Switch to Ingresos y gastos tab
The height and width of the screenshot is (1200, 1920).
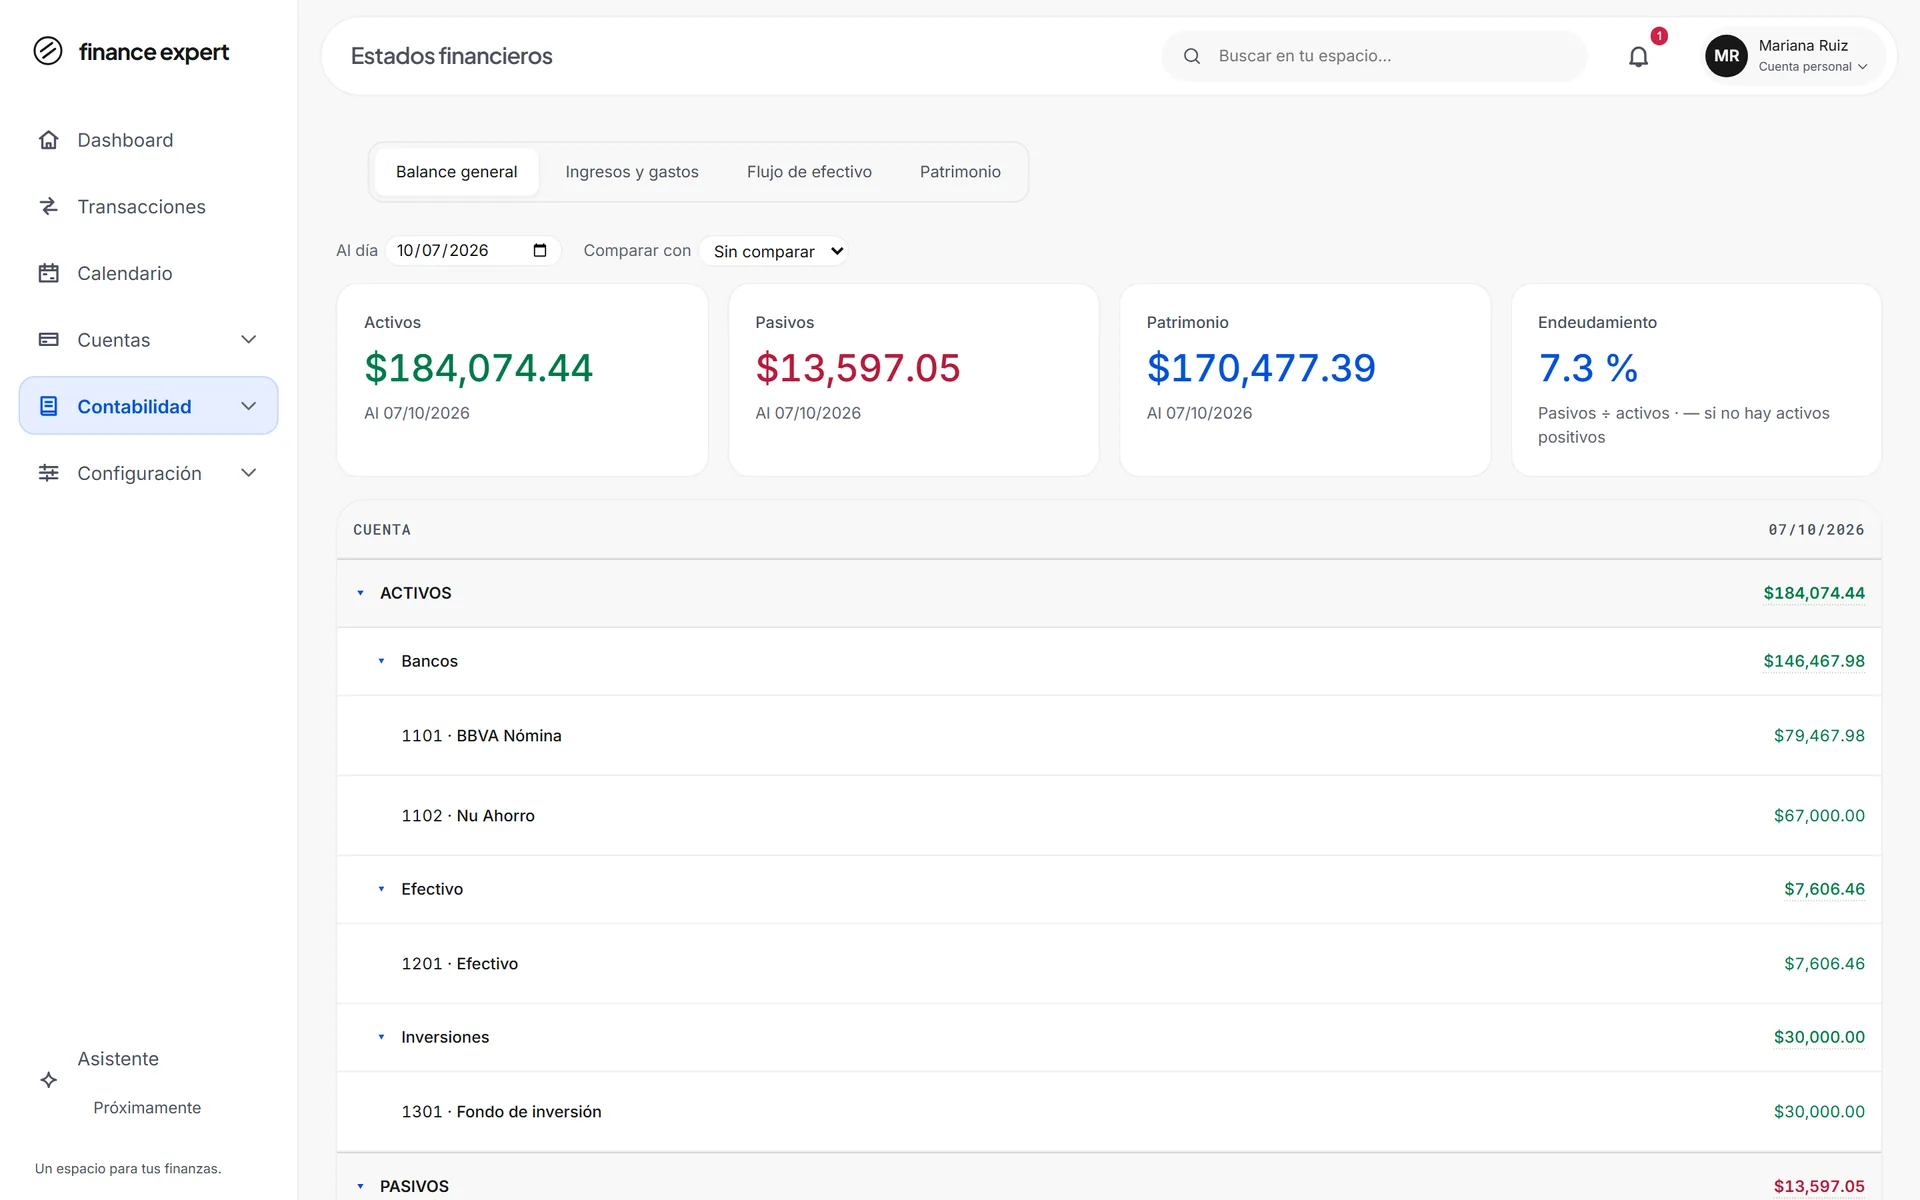click(x=632, y=172)
